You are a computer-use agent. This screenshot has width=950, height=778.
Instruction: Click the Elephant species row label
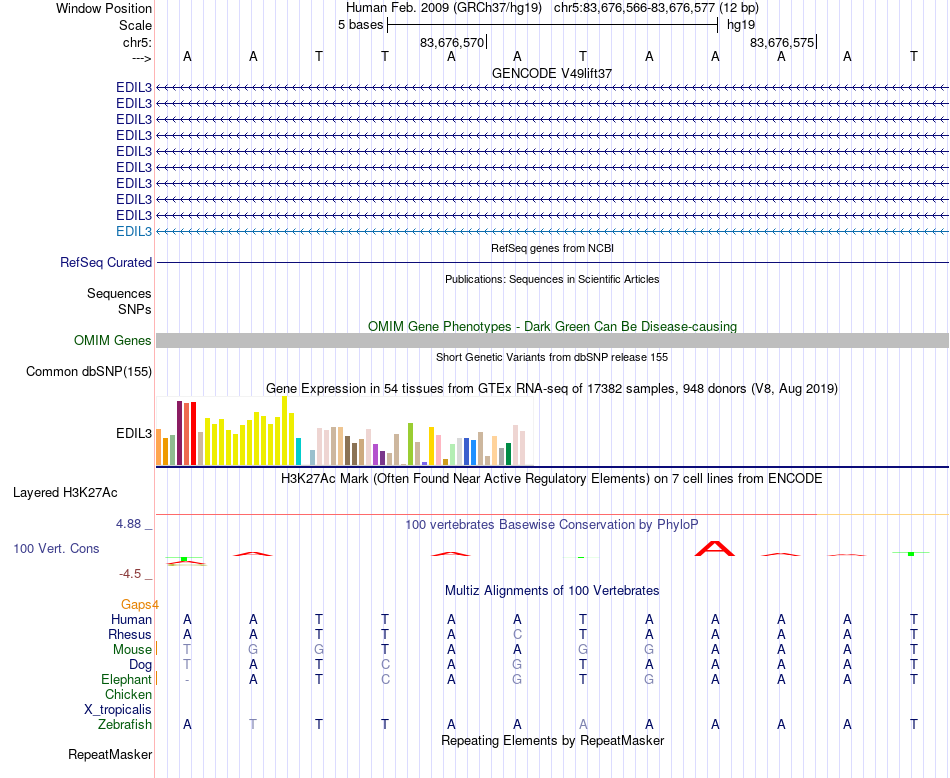click(x=126, y=679)
